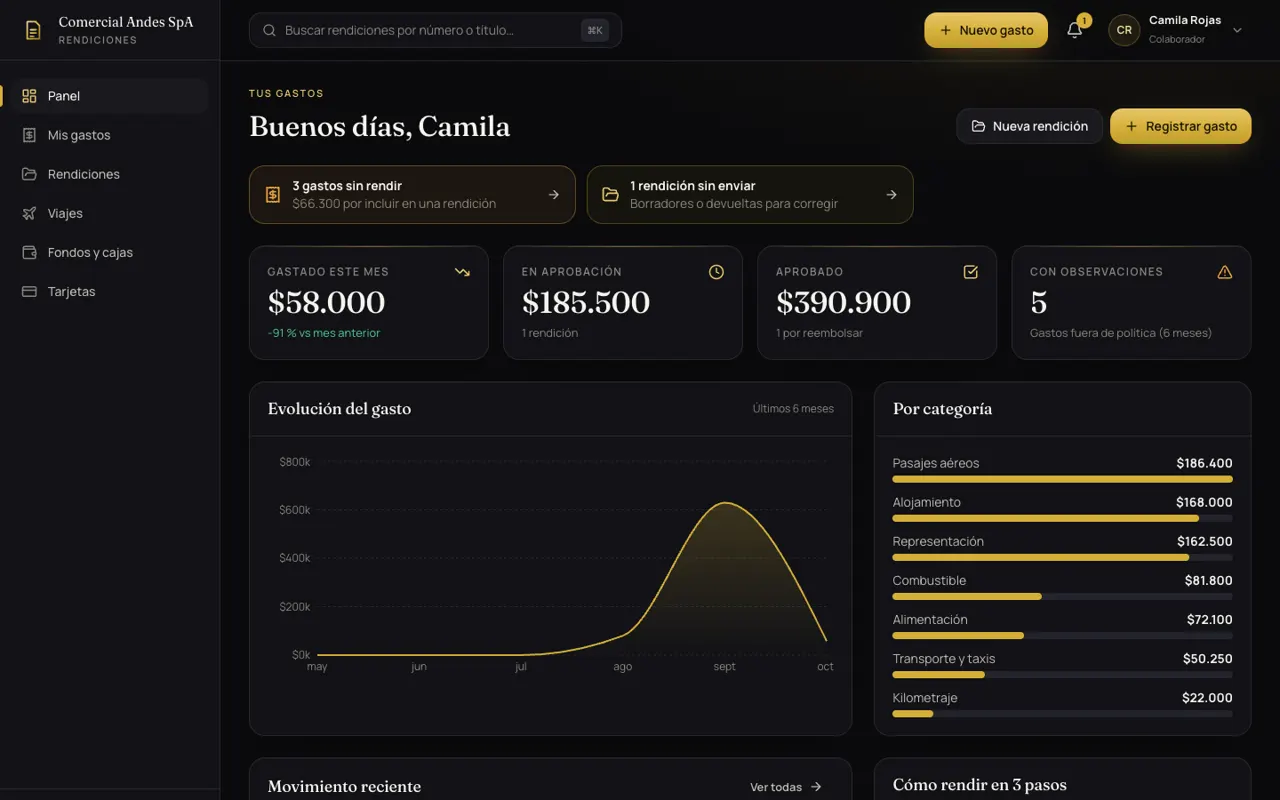Viewport: 1280px width, 800px height.
Task: Open notifications bell icon
Action: [1075, 30]
